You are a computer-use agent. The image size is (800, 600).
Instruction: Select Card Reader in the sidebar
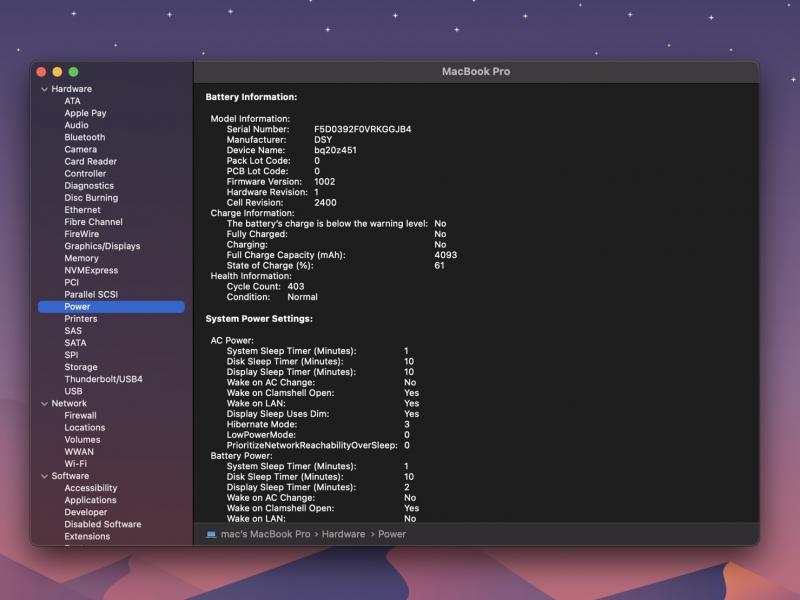91,161
